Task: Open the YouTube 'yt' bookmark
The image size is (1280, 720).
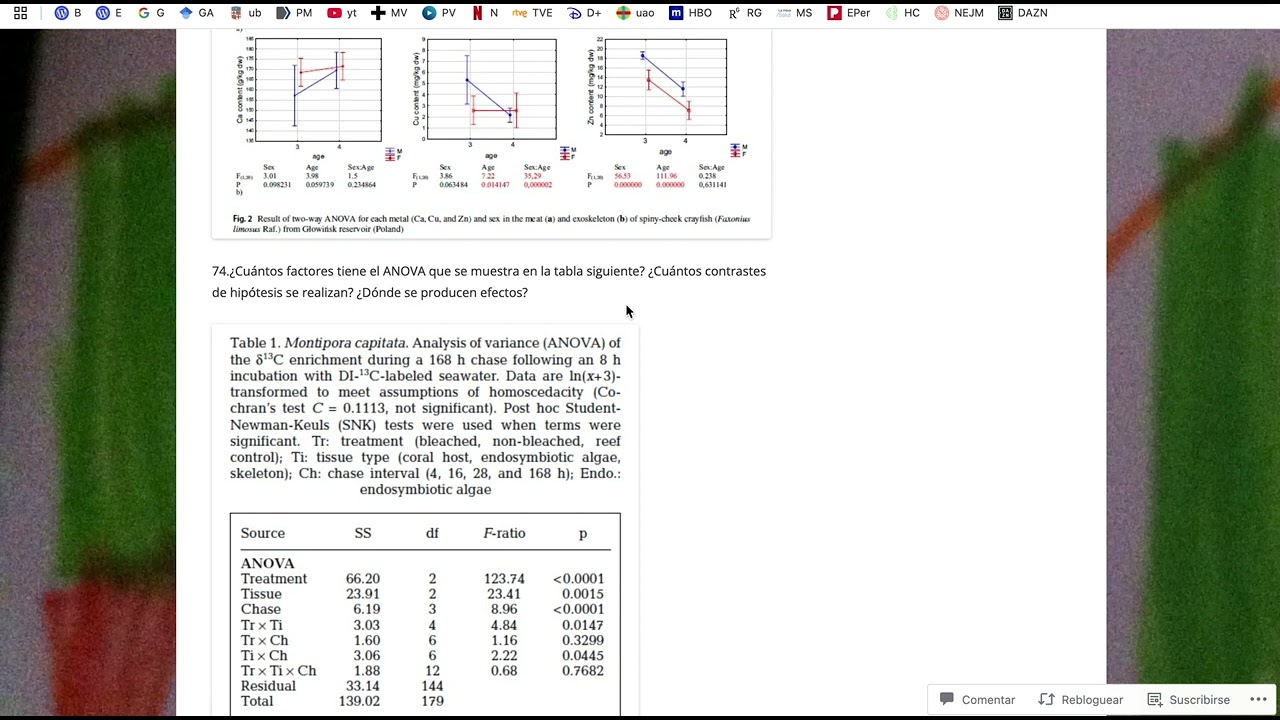Action: [x=342, y=13]
